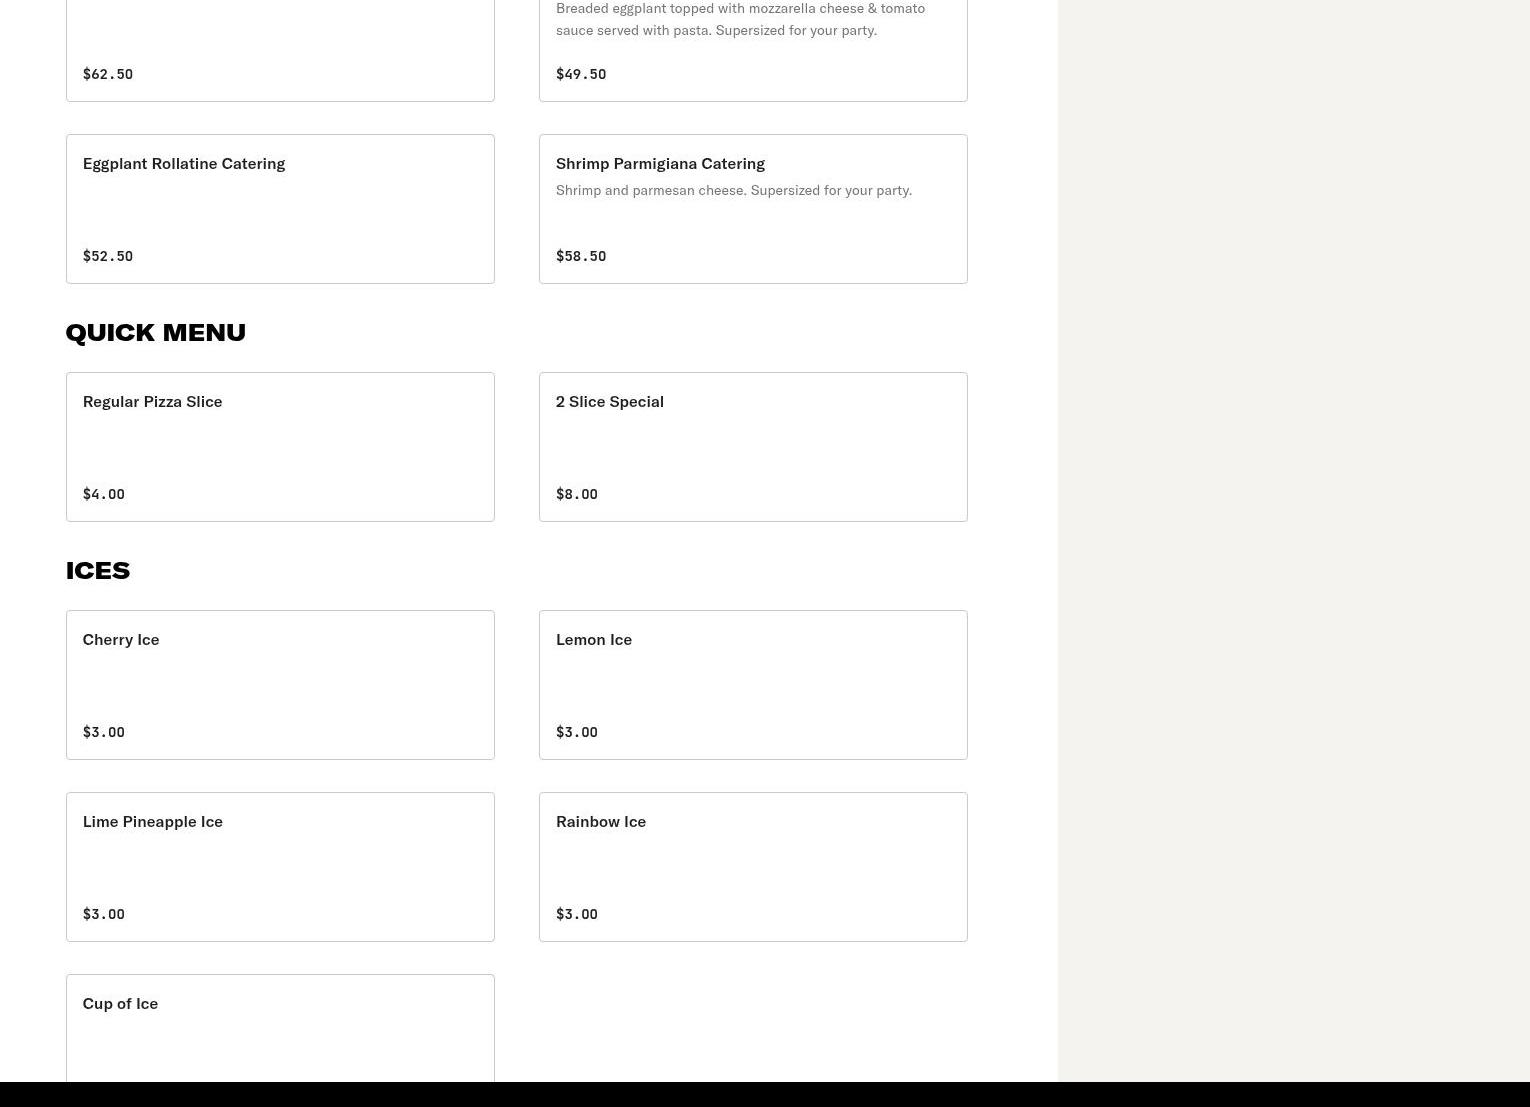Add the 2 Slice Special item
Viewport: 1530px width, 1107px height.
(x=753, y=447)
